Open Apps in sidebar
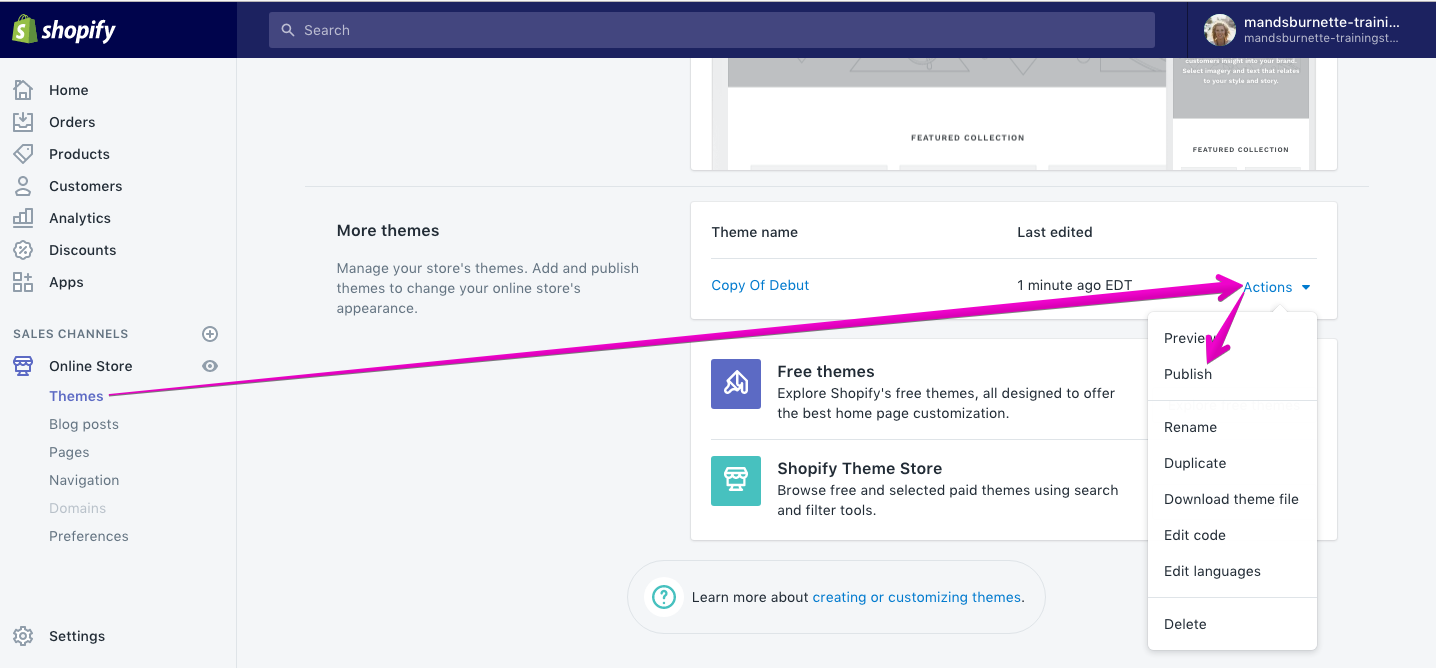 66,282
